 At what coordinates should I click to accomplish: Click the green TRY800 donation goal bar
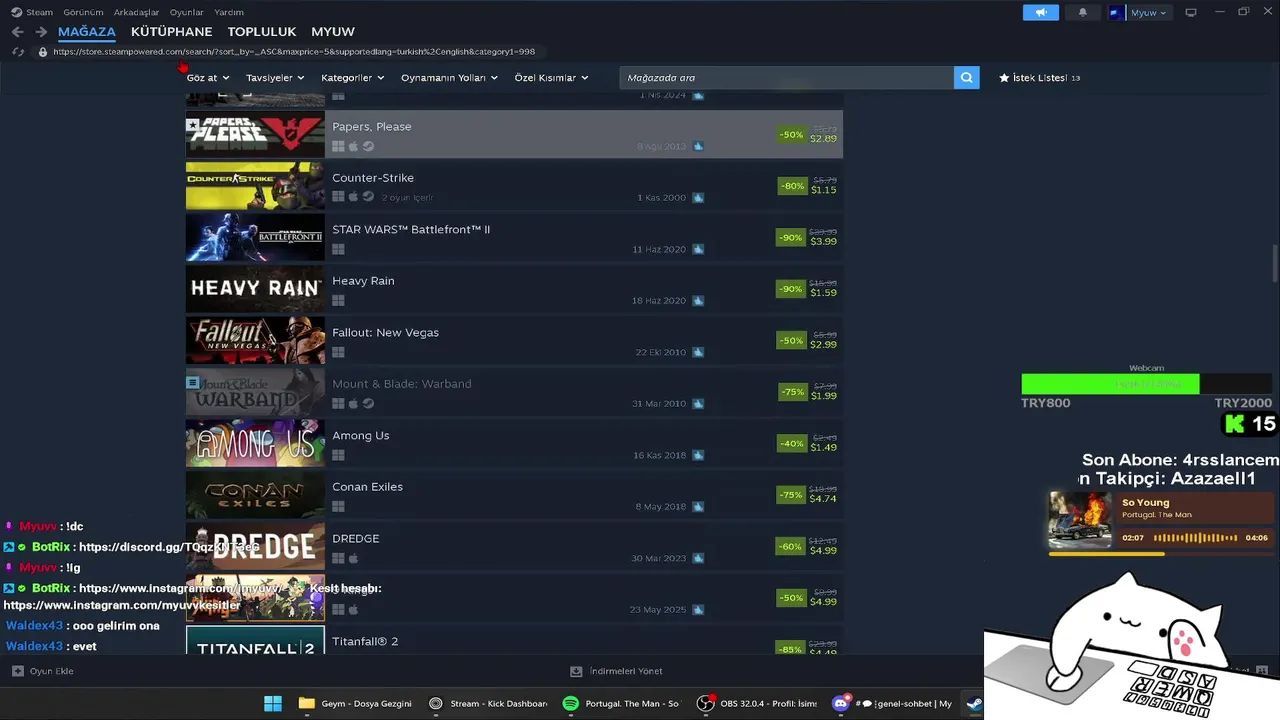(x=1110, y=384)
